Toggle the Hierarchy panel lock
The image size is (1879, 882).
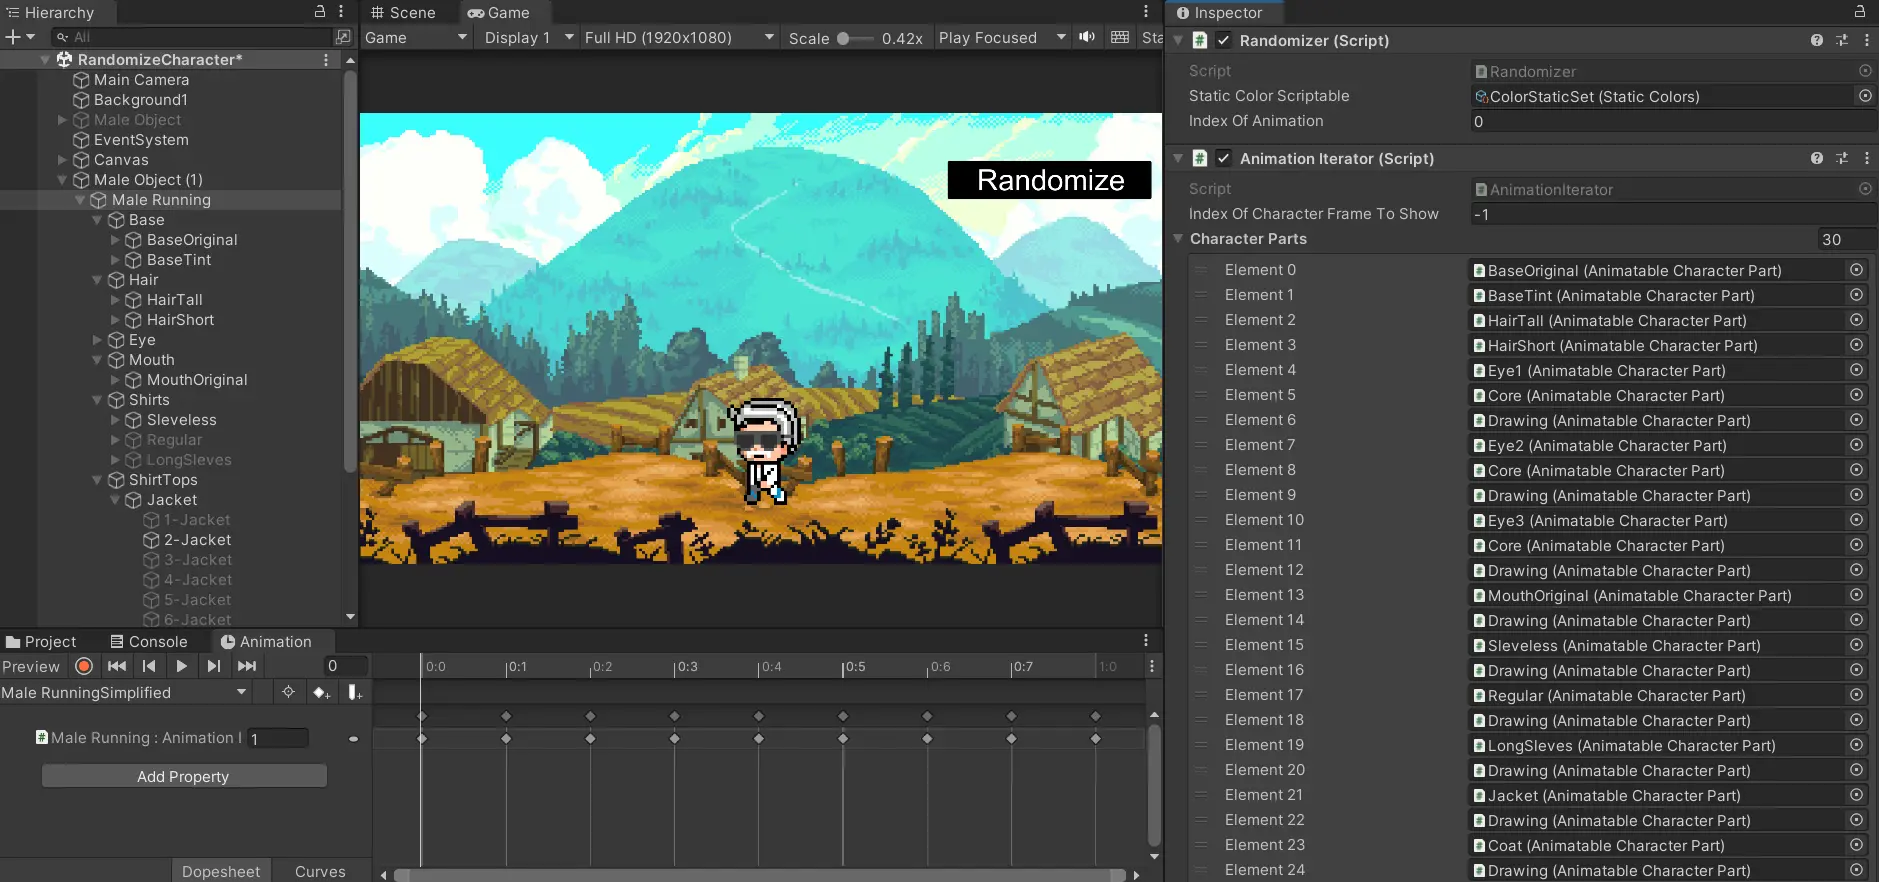click(320, 12)
